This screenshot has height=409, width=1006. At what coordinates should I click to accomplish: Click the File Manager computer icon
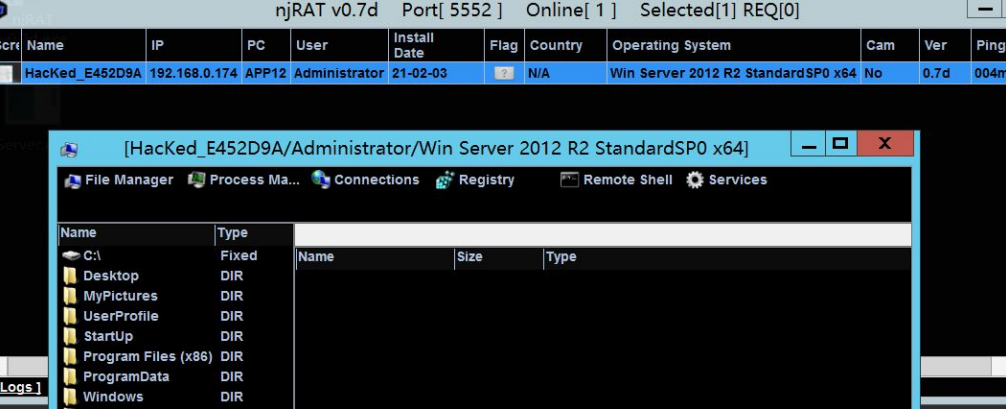click(x=72, y=181)
